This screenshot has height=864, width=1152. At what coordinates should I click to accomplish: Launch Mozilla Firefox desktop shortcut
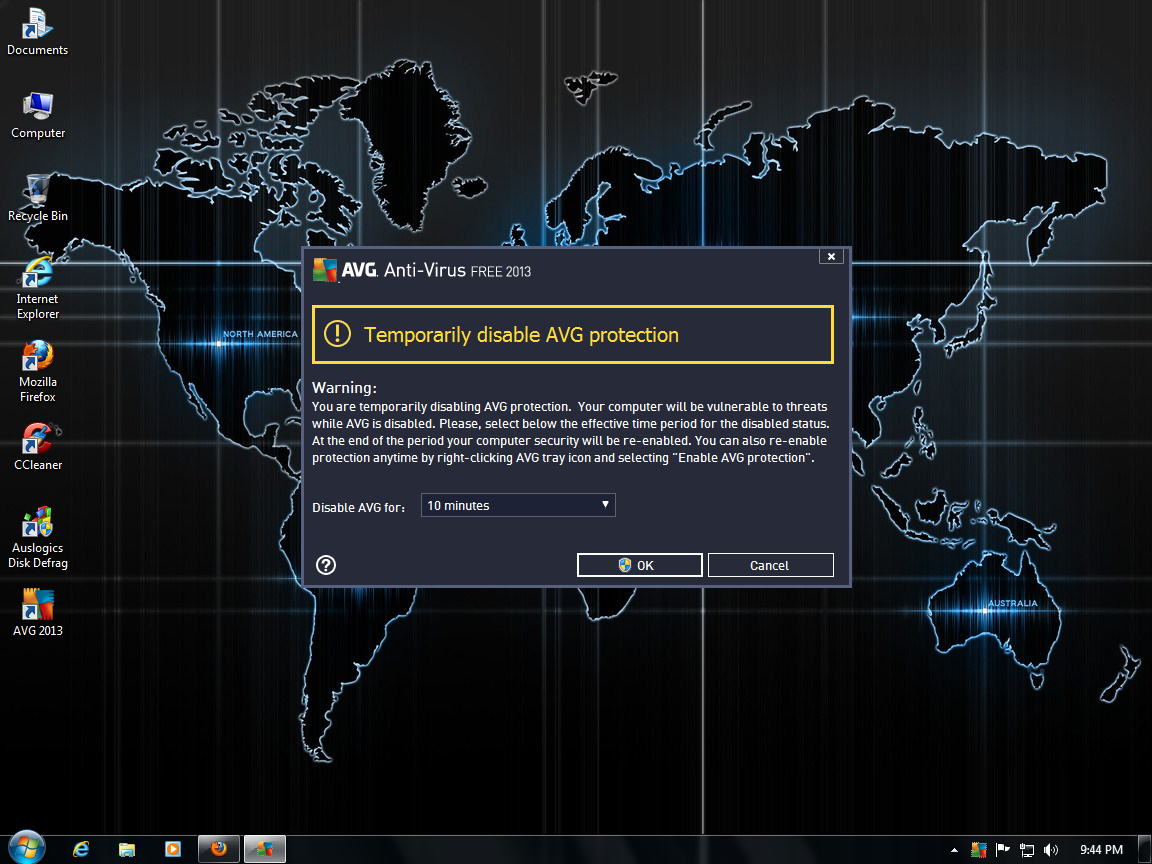[37, 371]
